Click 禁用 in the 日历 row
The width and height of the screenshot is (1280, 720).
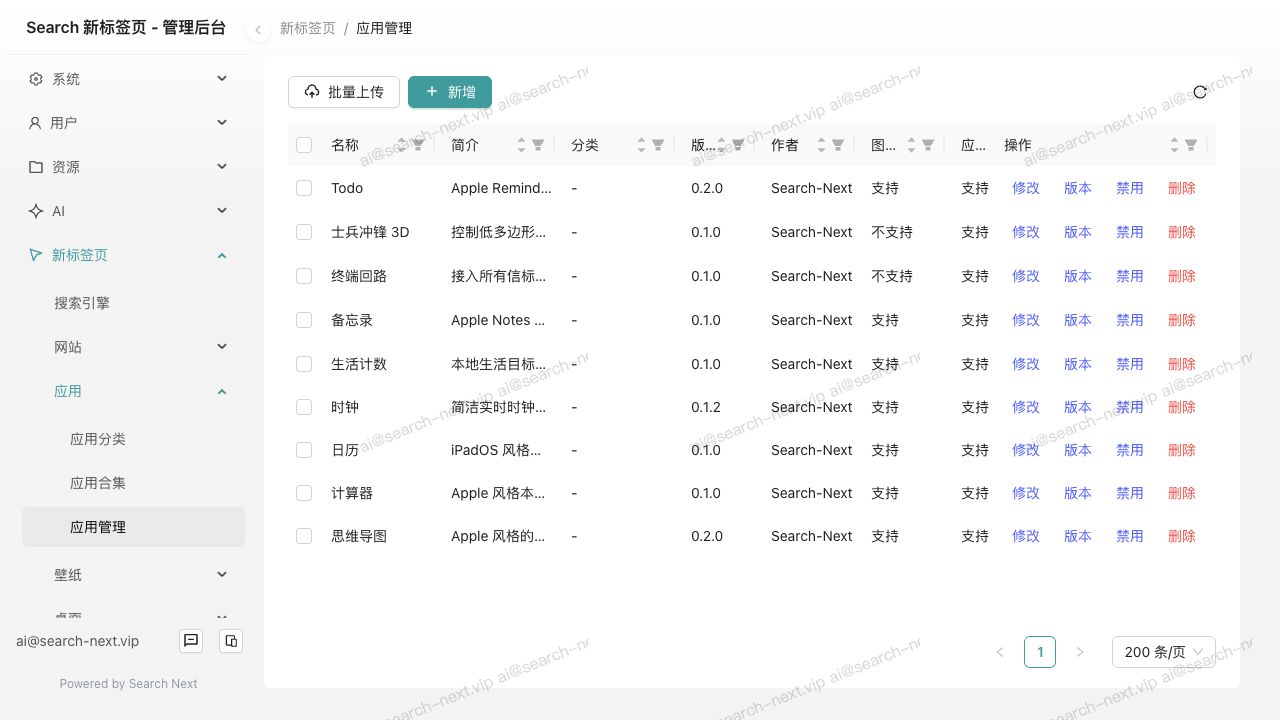(x=1130, y=450)
